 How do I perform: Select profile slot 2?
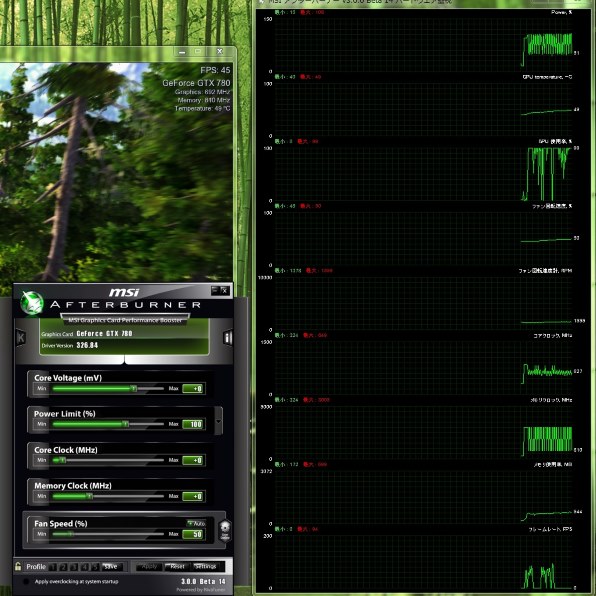63,567
